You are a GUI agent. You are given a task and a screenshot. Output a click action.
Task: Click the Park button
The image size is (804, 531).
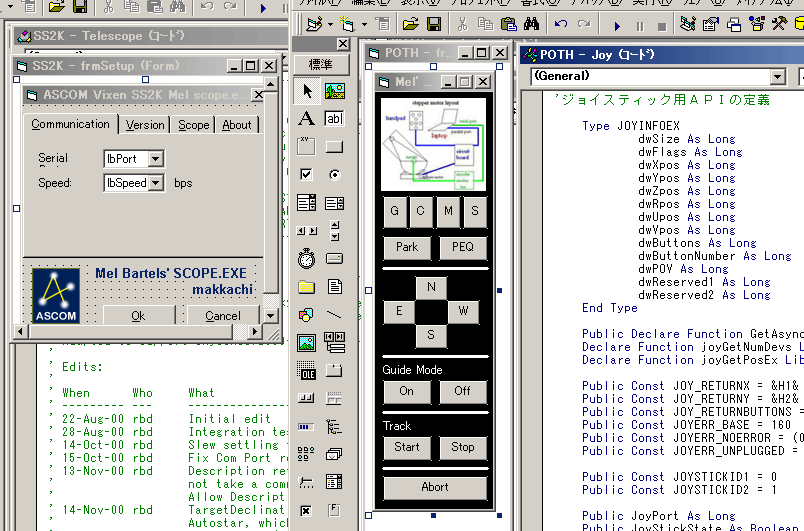click(x=407, y=248)
